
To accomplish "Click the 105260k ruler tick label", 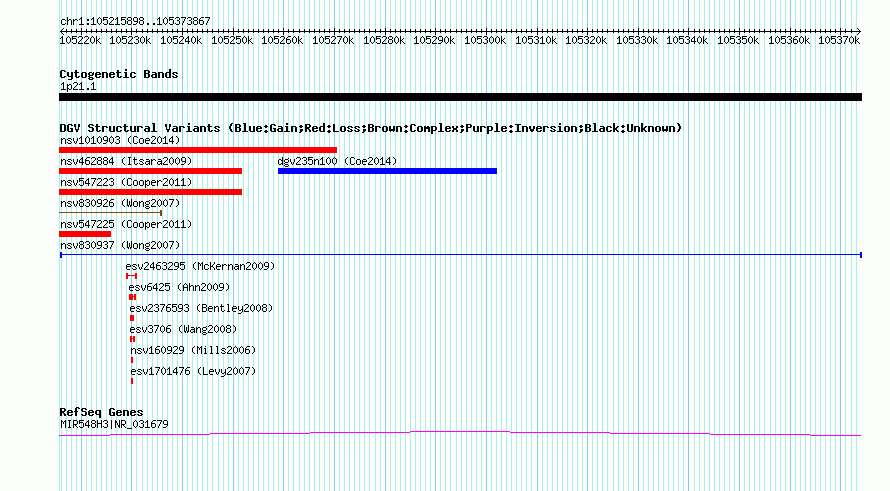I will click(282, 40).
